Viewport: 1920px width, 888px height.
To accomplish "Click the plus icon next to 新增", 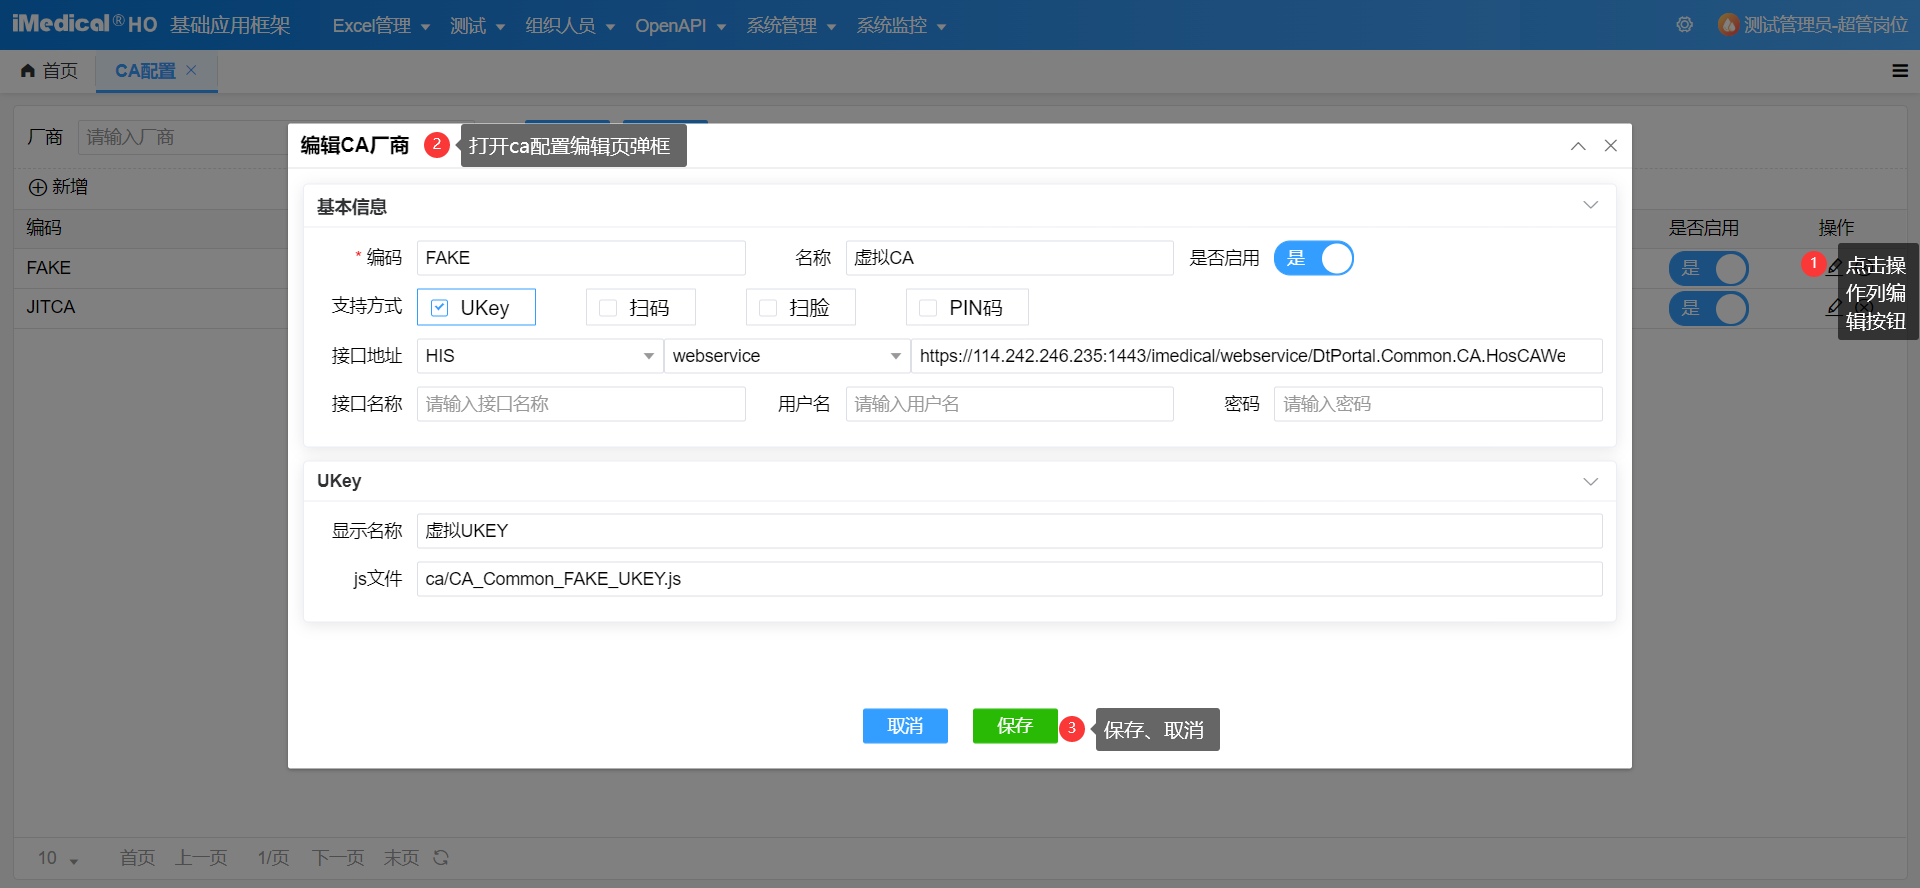I will [38, 187].
